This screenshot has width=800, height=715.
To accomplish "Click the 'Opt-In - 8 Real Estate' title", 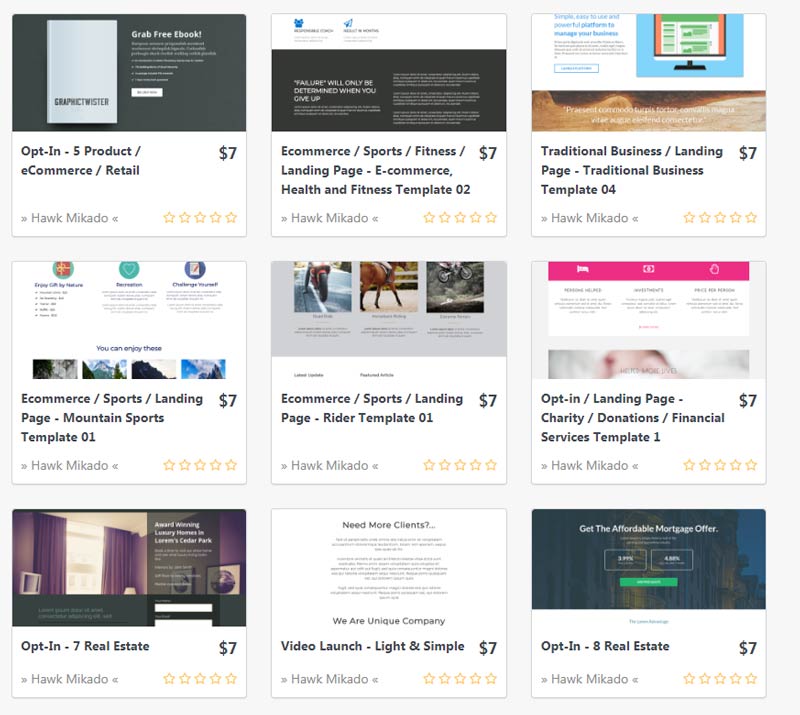I will [x=605, y=646].
